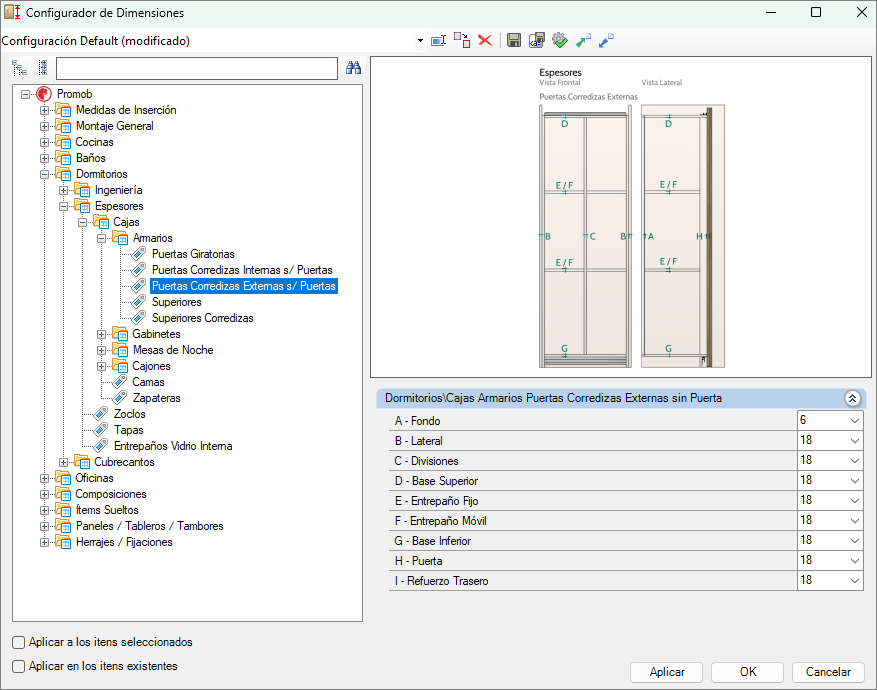877x690 pixels.
Task: Click the save-as icon with stacked disks
Action: [x=537, y=40]
